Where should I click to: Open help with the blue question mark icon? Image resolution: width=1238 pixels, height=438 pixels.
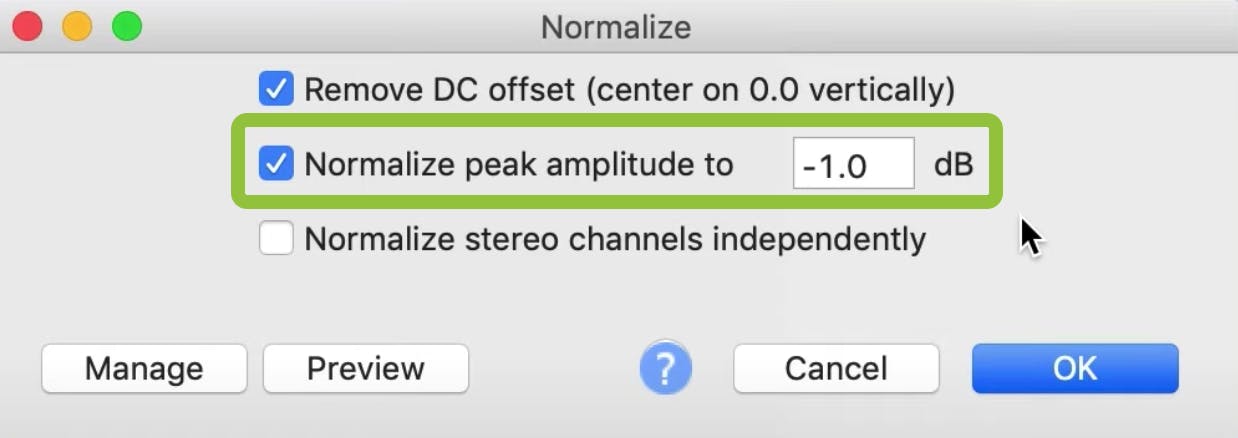(x=665, y=369)
